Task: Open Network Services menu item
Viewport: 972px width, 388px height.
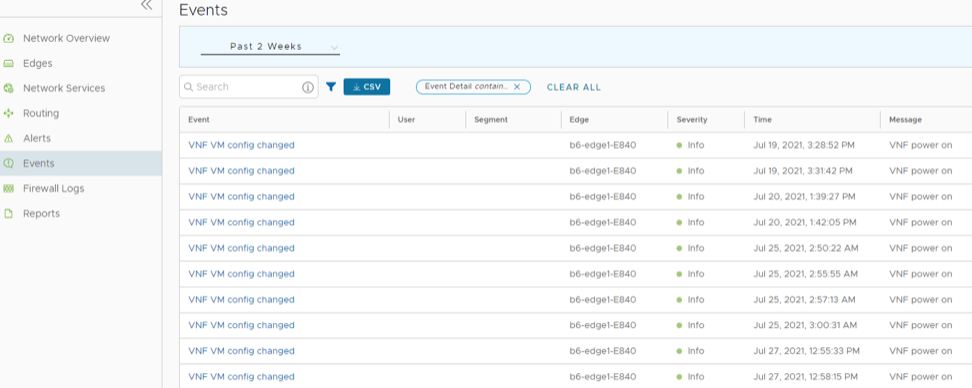Action: 64,88
